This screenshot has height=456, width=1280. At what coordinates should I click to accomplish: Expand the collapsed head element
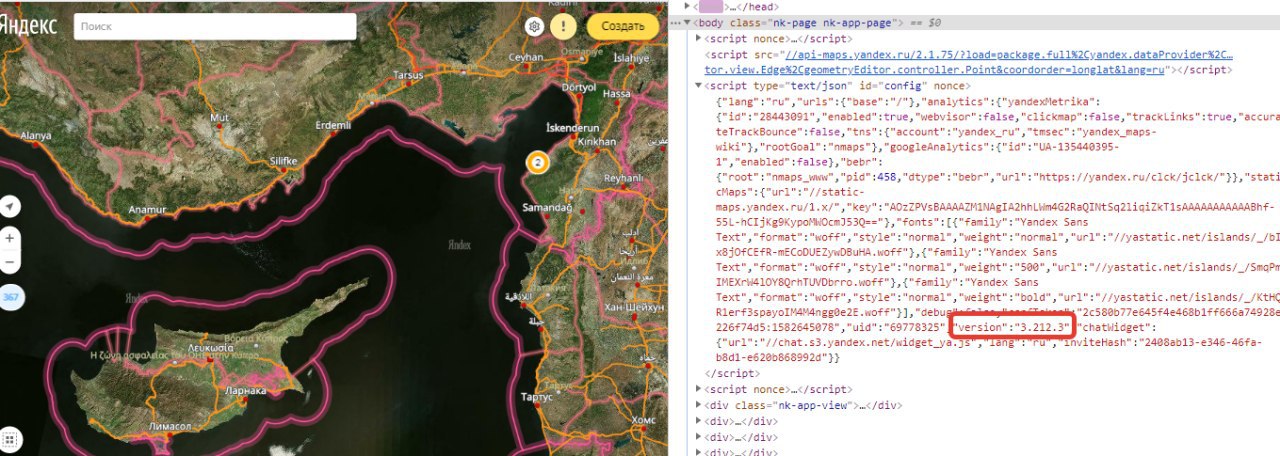click(x=686, y=6)
